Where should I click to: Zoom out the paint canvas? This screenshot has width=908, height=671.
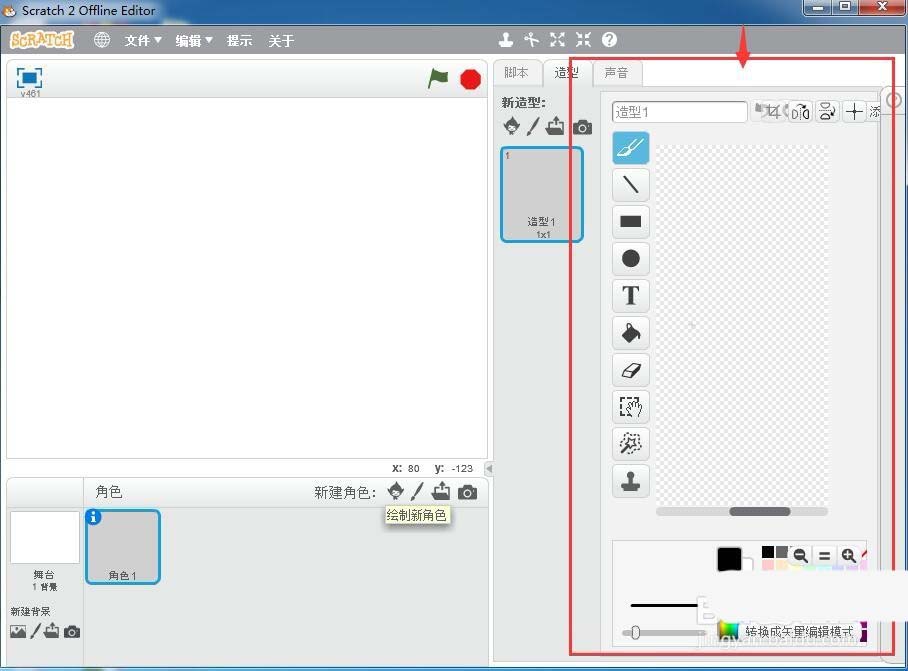point(800,556)
